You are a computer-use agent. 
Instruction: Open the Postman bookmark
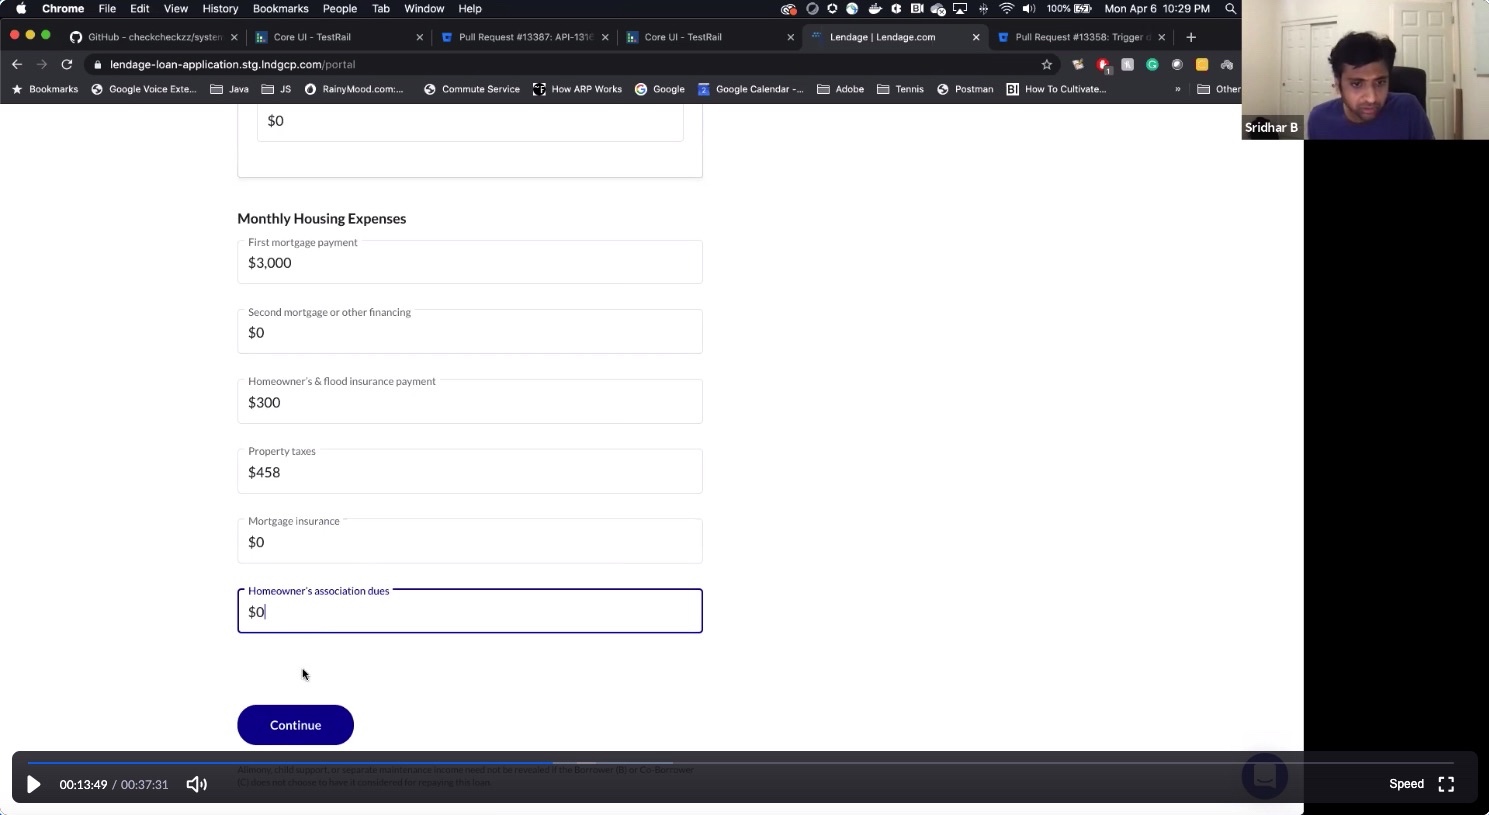pos(965,89)
